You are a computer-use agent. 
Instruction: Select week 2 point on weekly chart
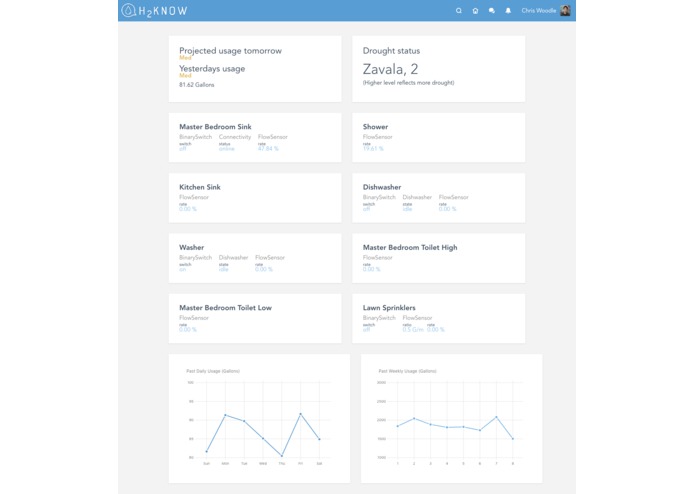[414, 418]
